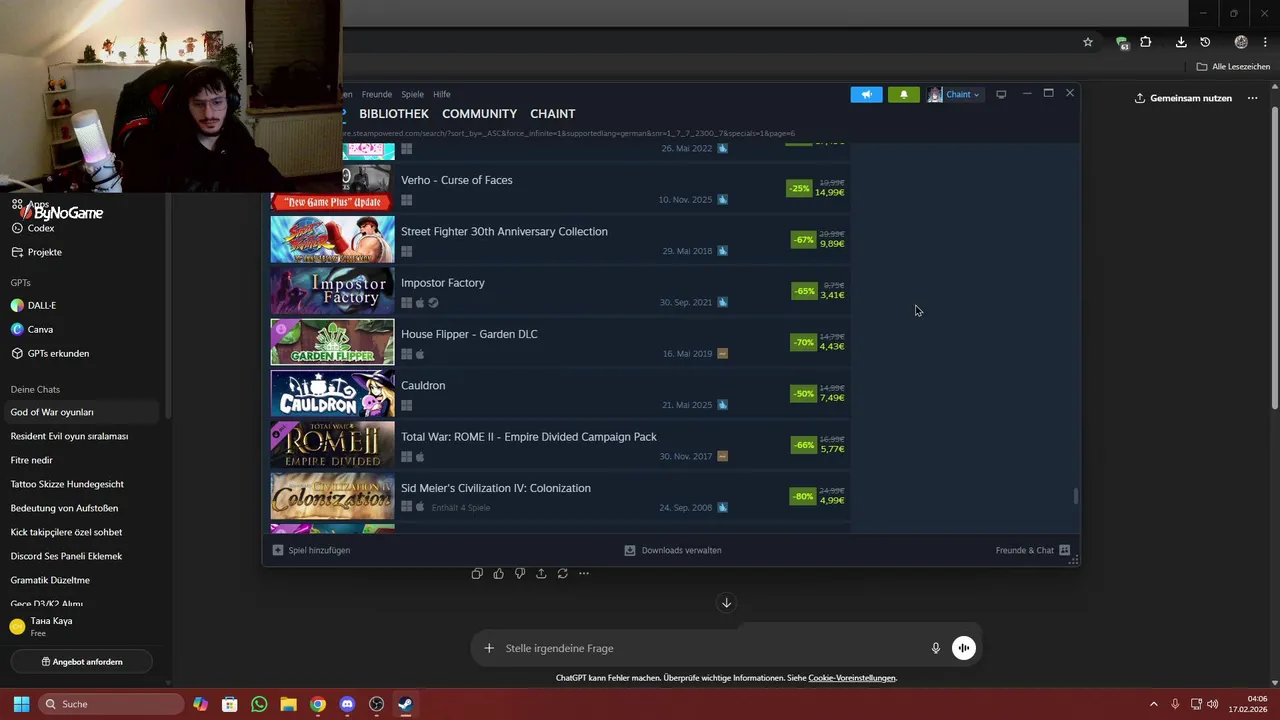Click 'Spiel hinzufügen' in Steam footer
Screen dimensions: 1280x720
point(311,550)
